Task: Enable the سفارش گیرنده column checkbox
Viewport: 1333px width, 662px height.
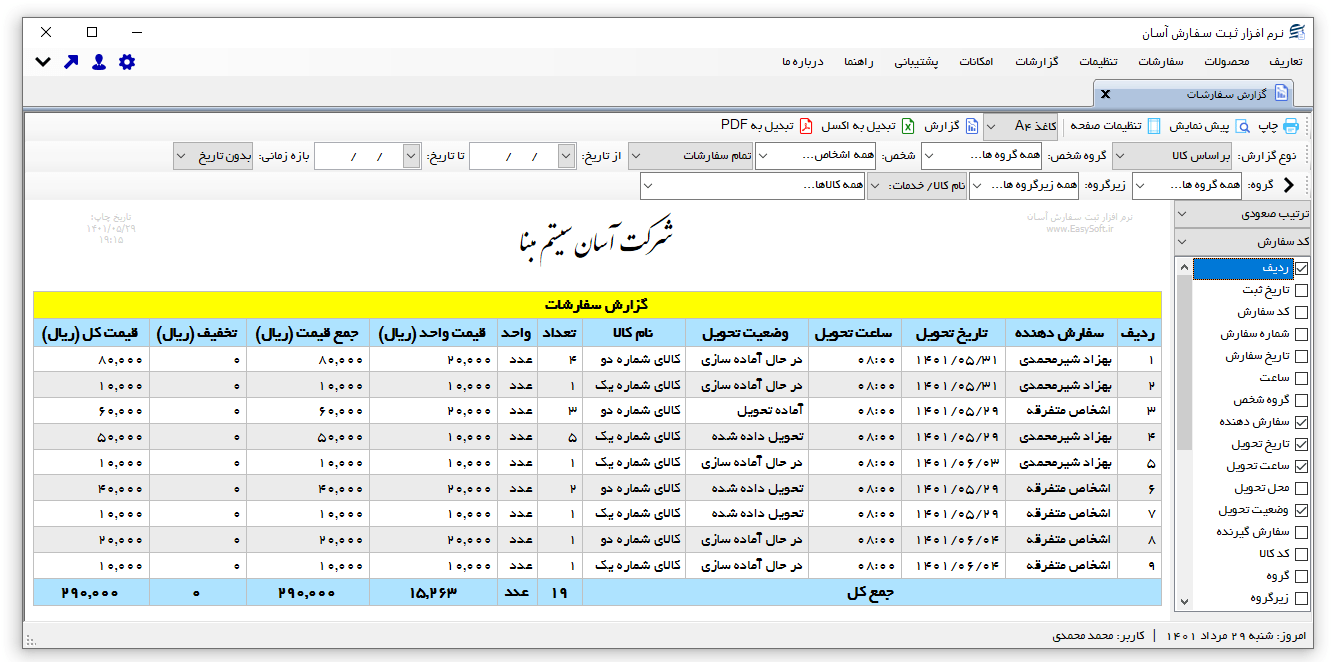Action: tap(1301, 533)
